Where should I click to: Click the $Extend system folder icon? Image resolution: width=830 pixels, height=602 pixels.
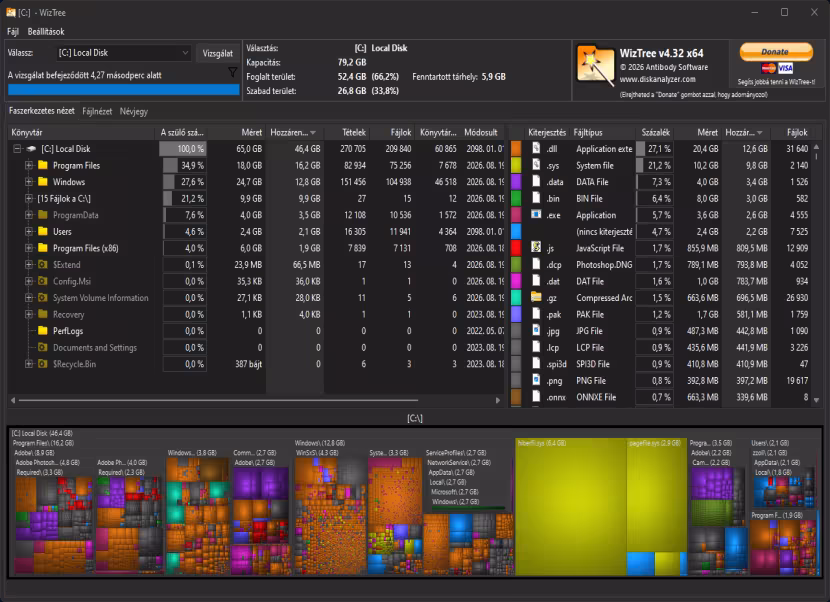43,264
